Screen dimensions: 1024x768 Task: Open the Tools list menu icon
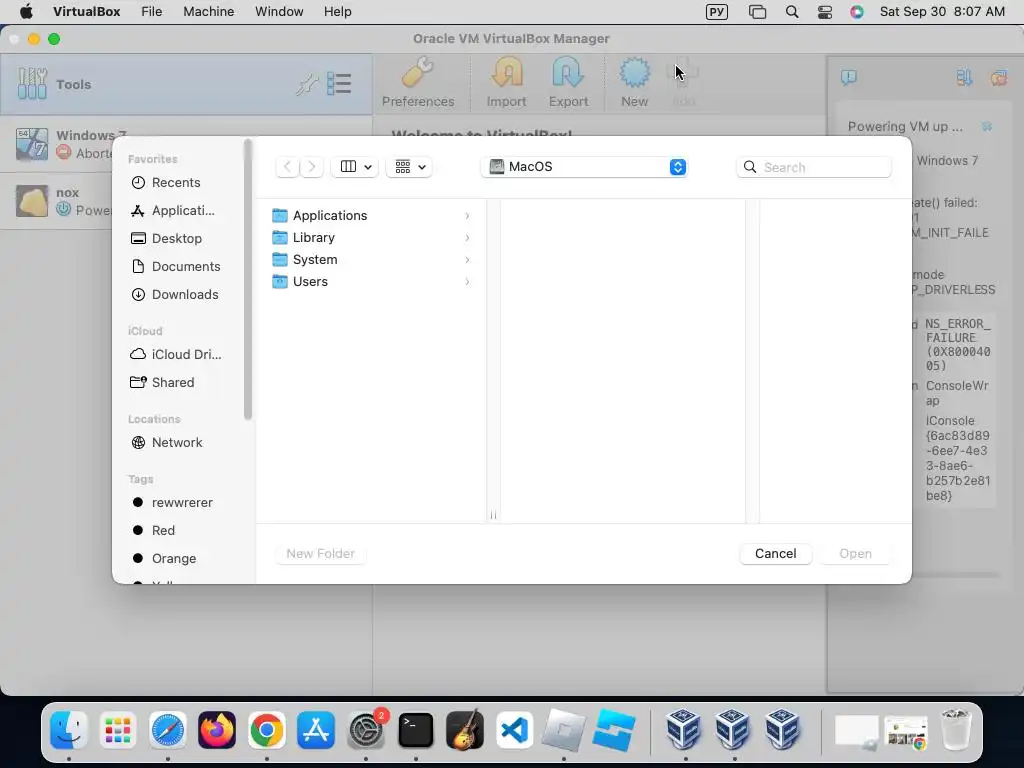click(x=339, y=84)
